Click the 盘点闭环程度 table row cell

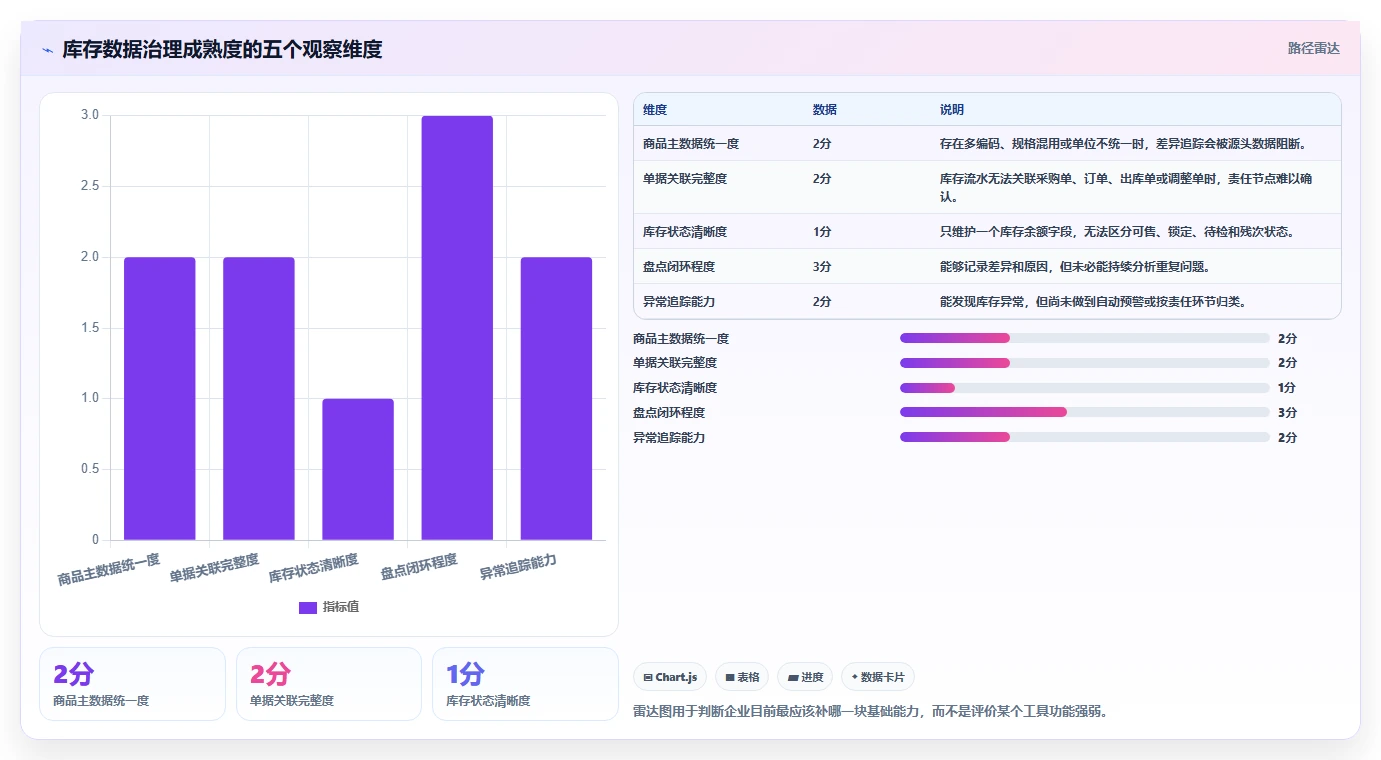(679, 267)
